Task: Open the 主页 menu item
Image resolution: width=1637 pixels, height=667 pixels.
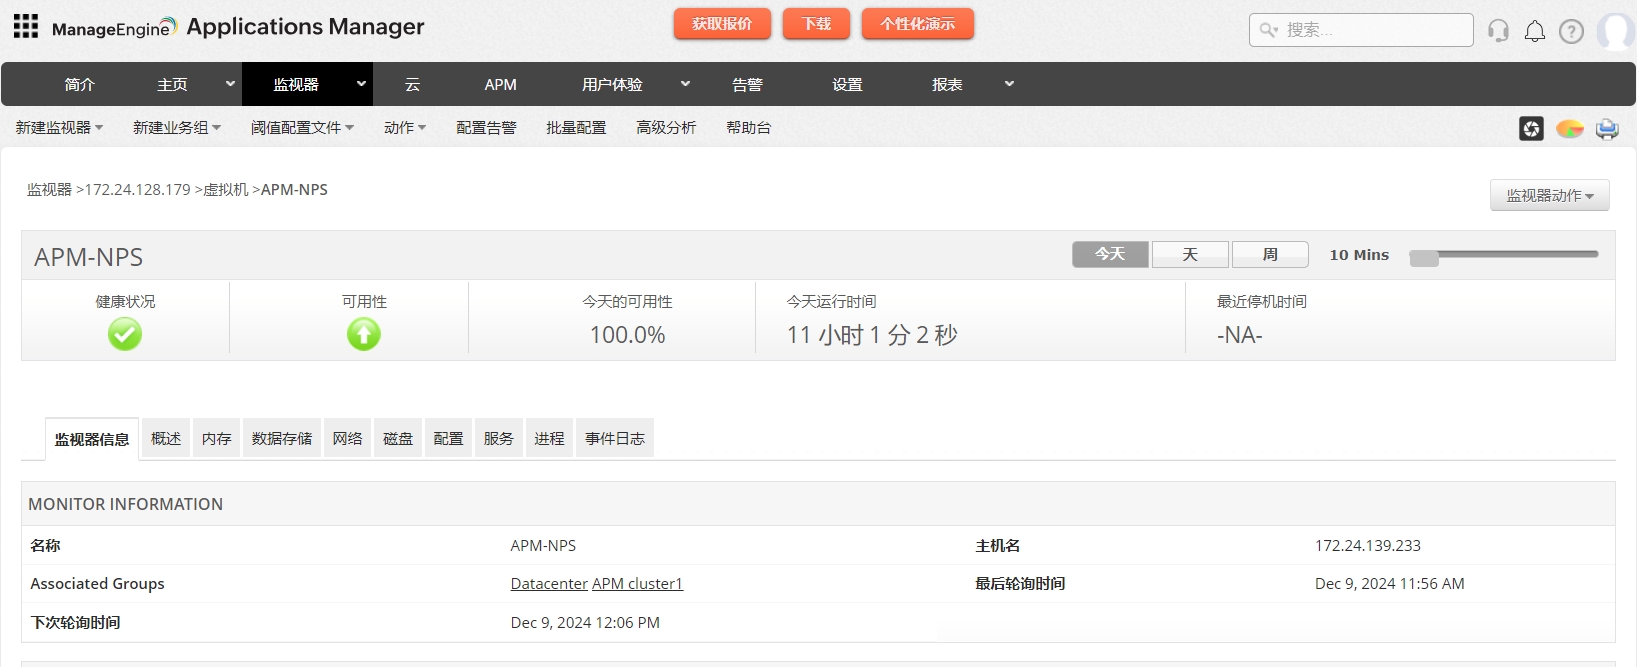Action: (x=172, y=85)
